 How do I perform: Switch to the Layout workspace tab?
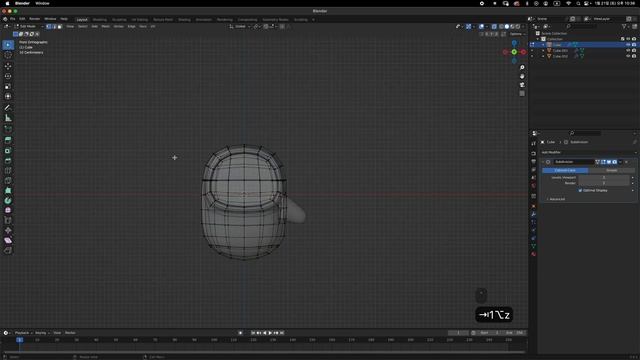(82, 20)
